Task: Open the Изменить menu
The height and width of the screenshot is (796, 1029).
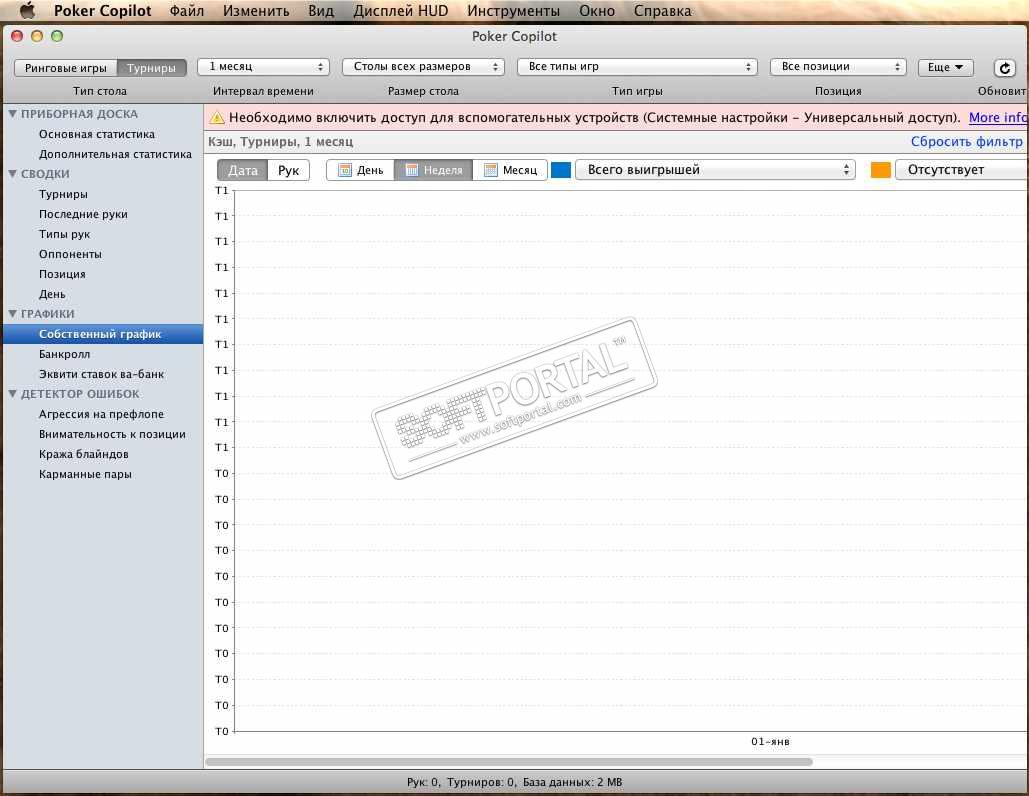Action: pos(256,11)
